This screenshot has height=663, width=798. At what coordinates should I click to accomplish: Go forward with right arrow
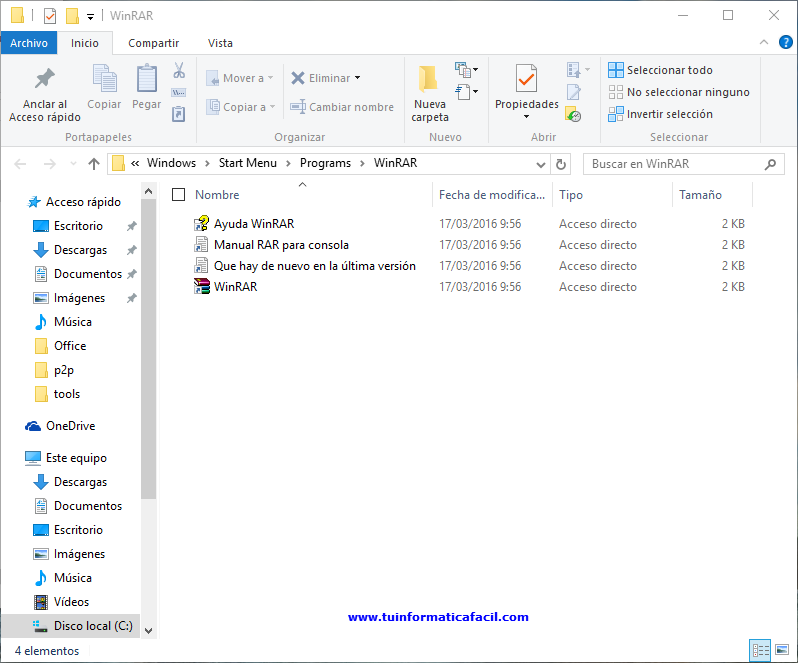coord(50,164)
